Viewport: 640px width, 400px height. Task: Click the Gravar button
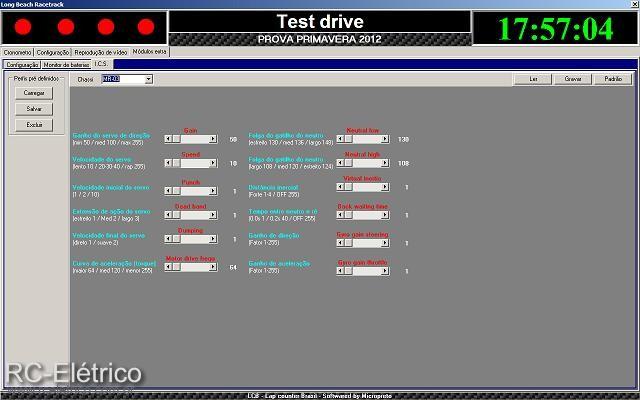(x=573, y=79)
